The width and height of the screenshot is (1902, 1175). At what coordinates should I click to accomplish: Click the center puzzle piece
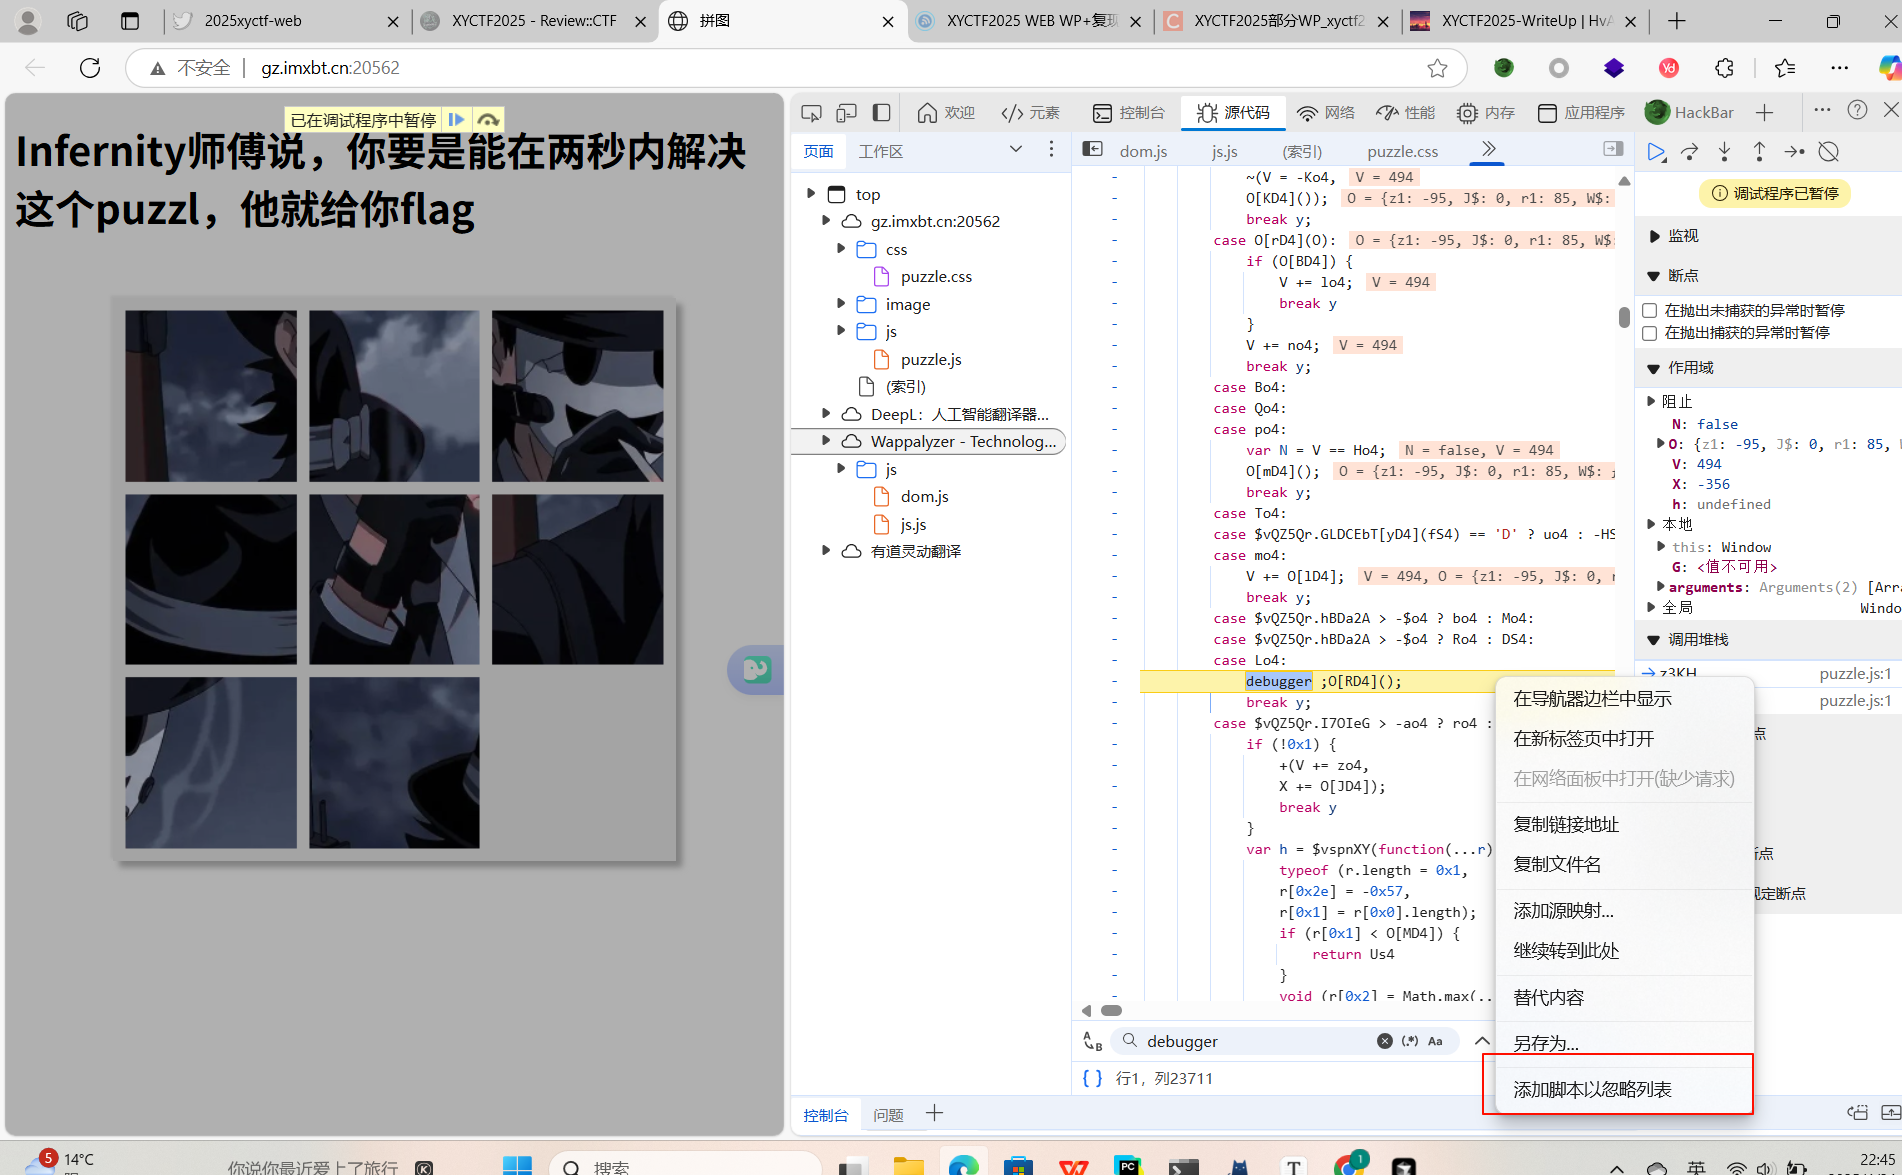point(394,579)
